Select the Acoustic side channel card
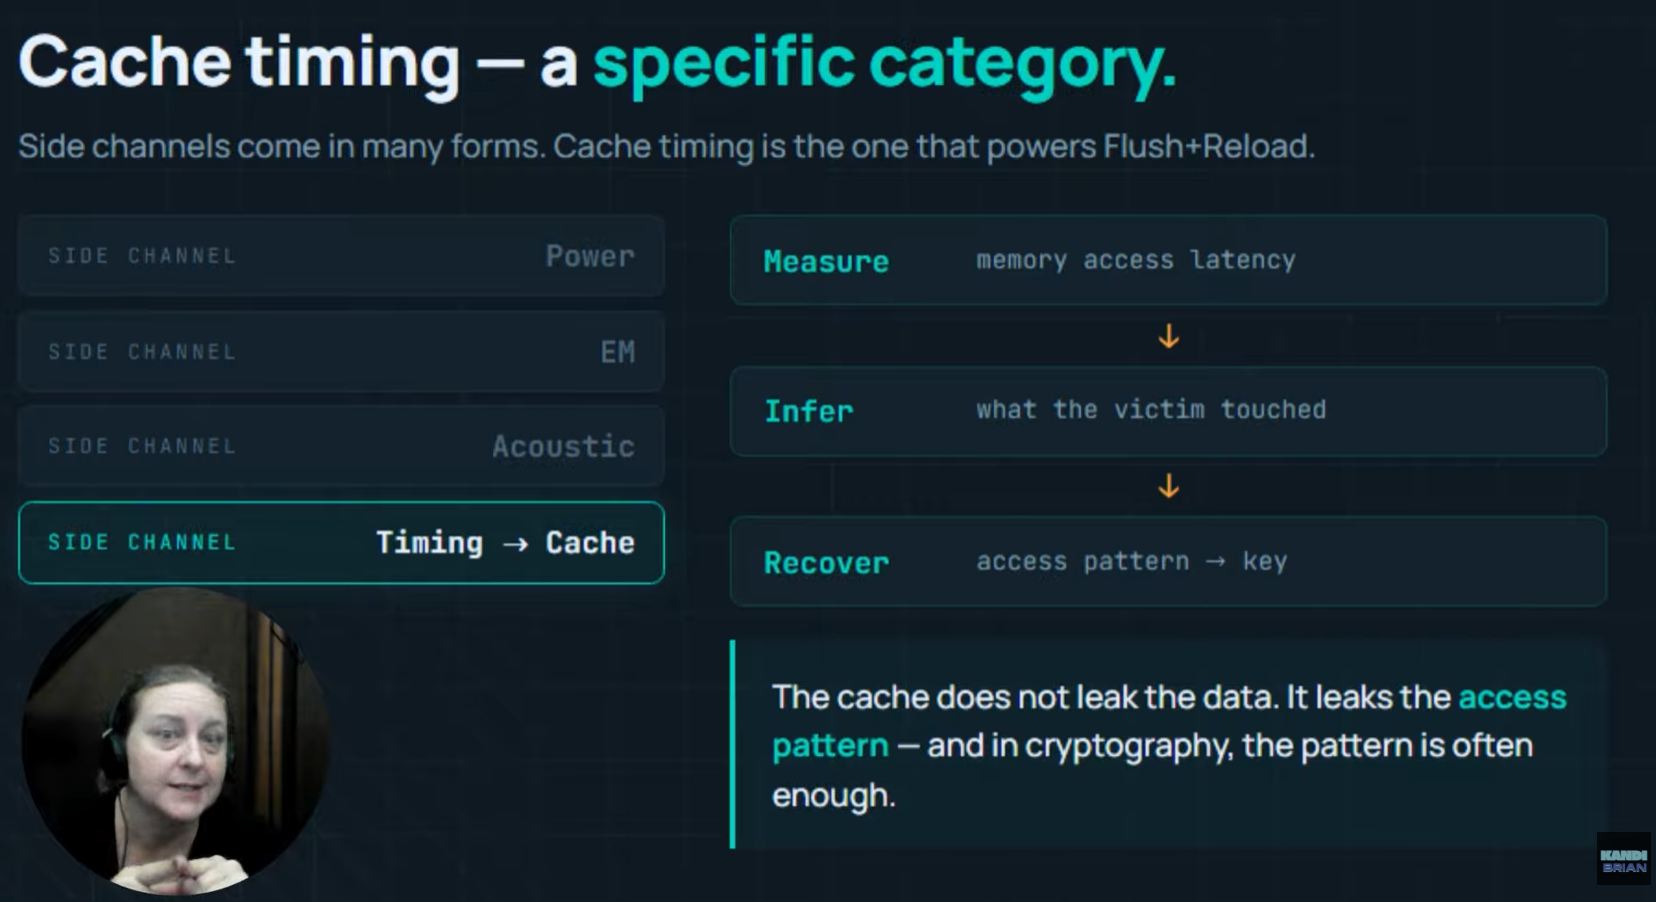 coord(341,445)
